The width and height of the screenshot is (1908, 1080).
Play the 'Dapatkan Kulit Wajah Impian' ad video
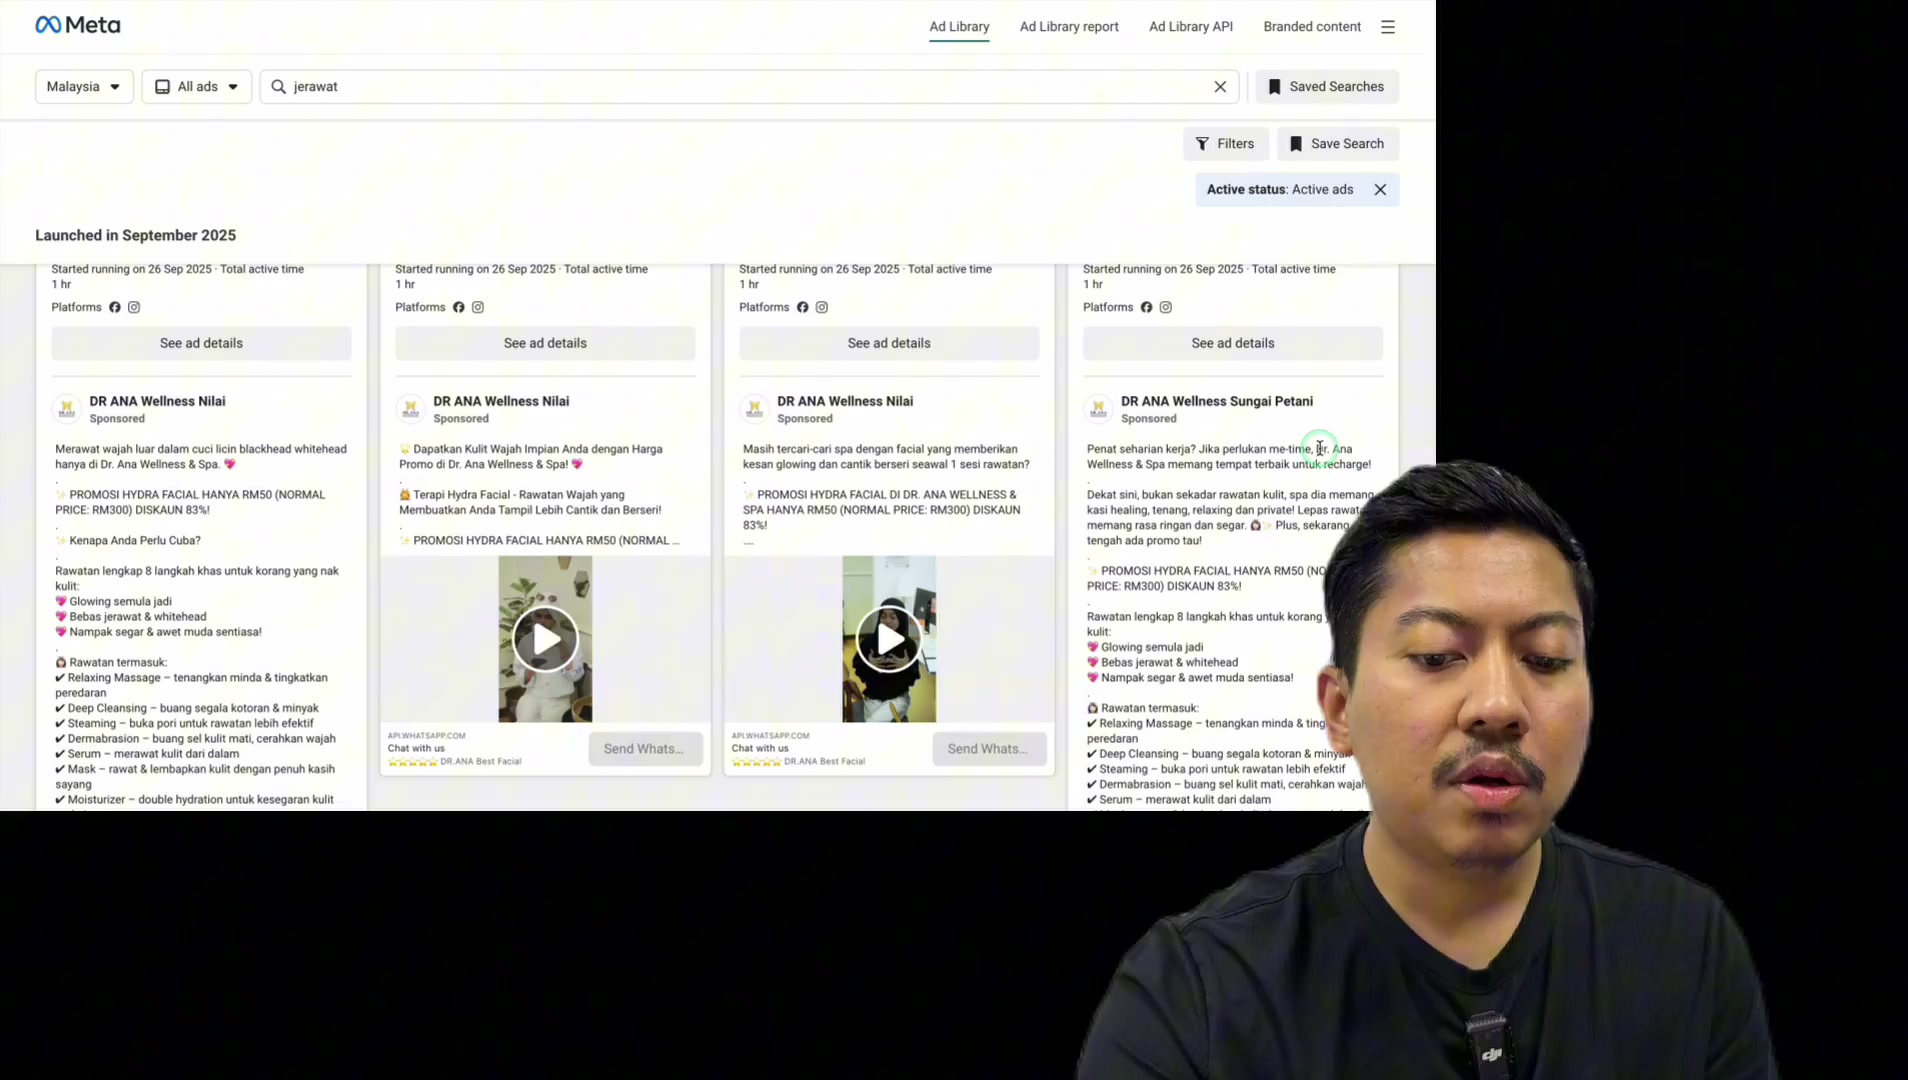pyautogui.click(x=545, y=639)
